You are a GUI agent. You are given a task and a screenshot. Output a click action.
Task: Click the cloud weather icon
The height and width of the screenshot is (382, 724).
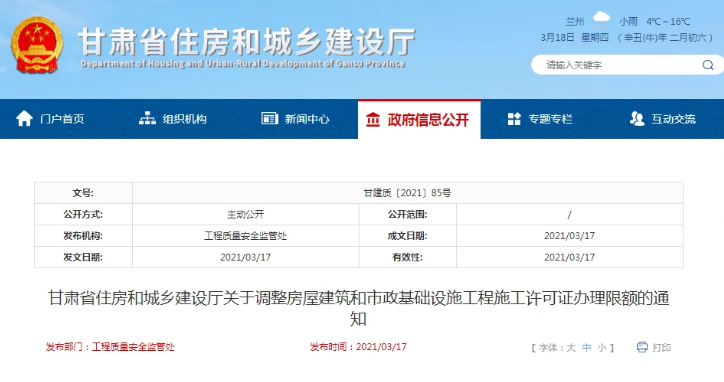pos(601,17)
